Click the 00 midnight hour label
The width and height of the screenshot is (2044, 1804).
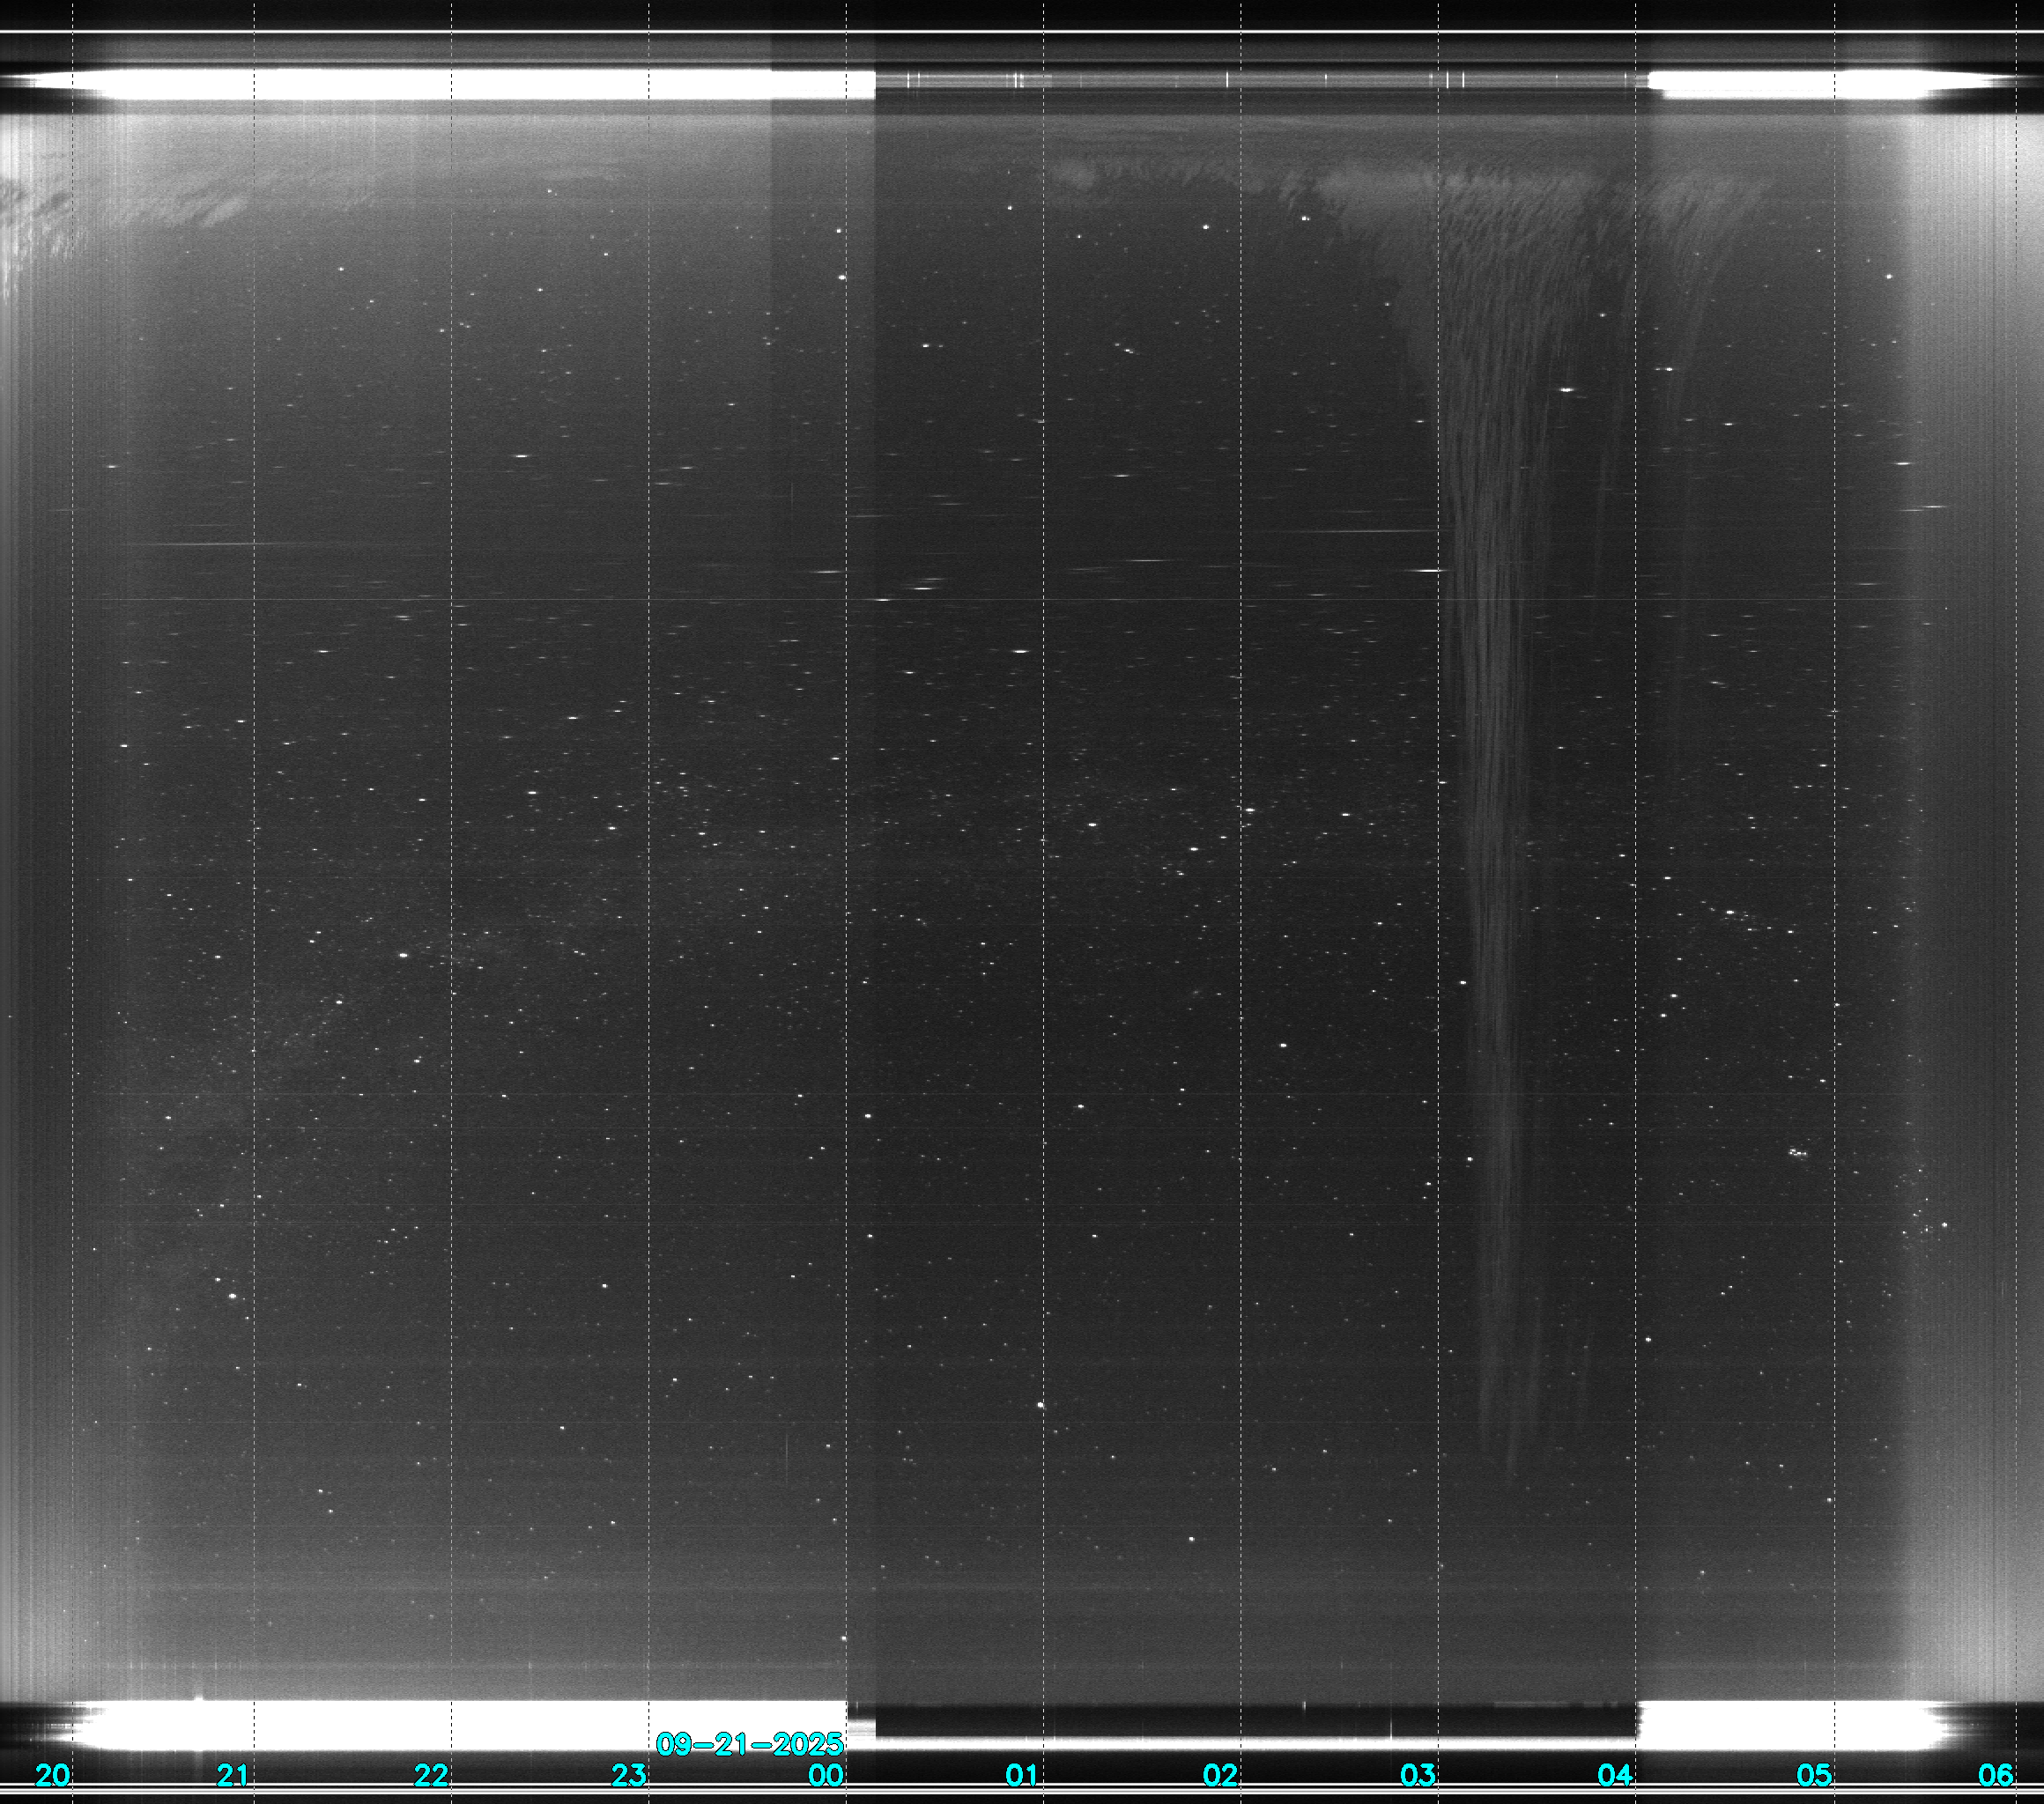coord(825,1775)
